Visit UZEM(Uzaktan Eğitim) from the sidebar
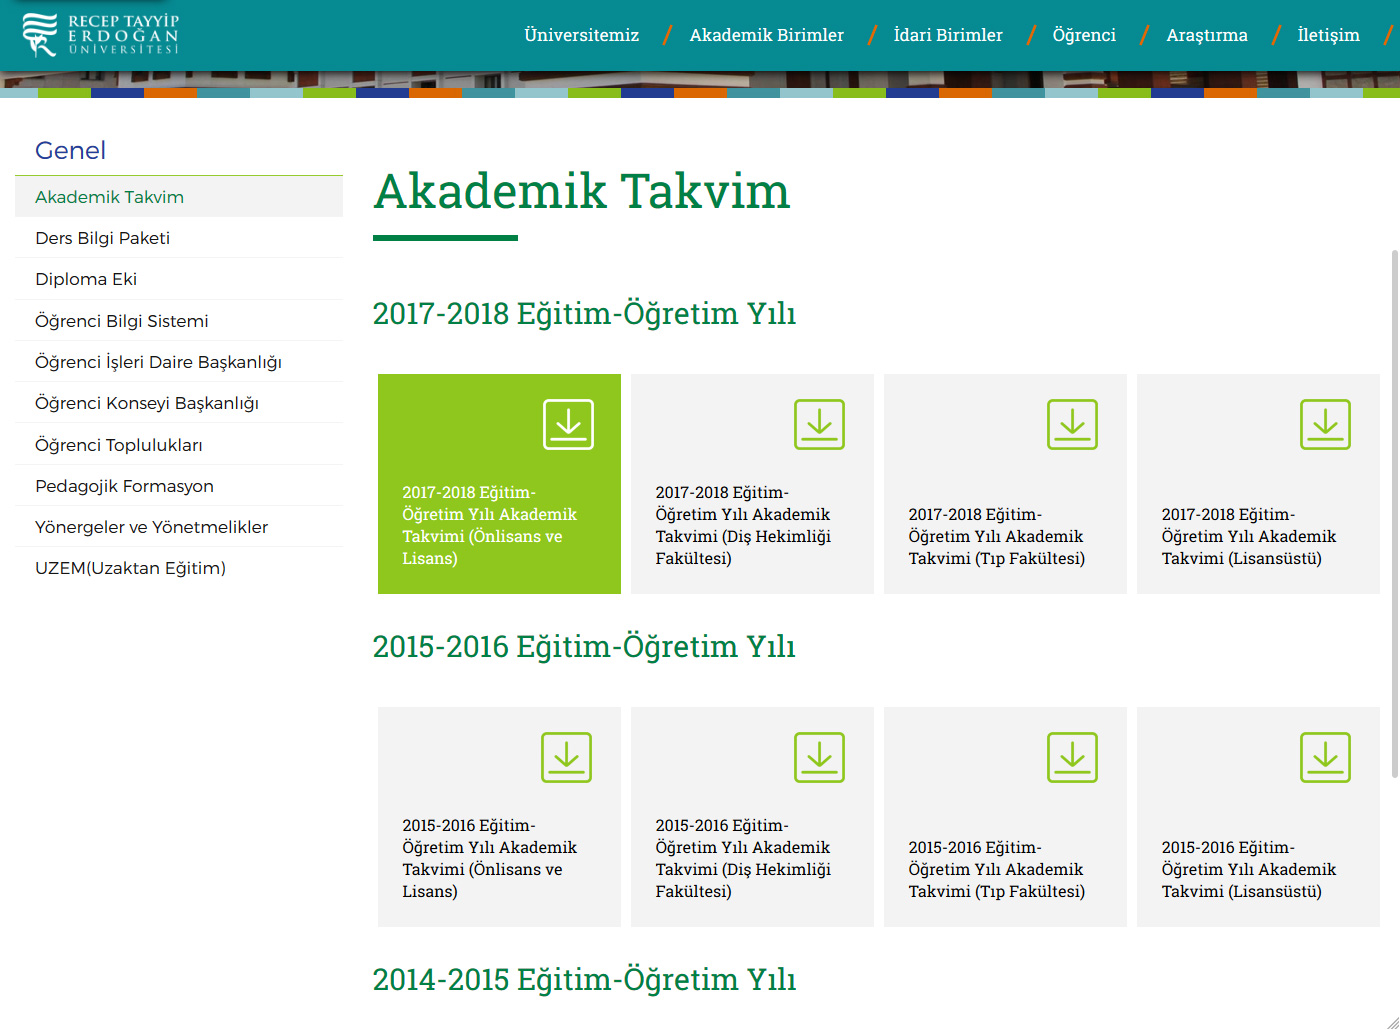 131,568
